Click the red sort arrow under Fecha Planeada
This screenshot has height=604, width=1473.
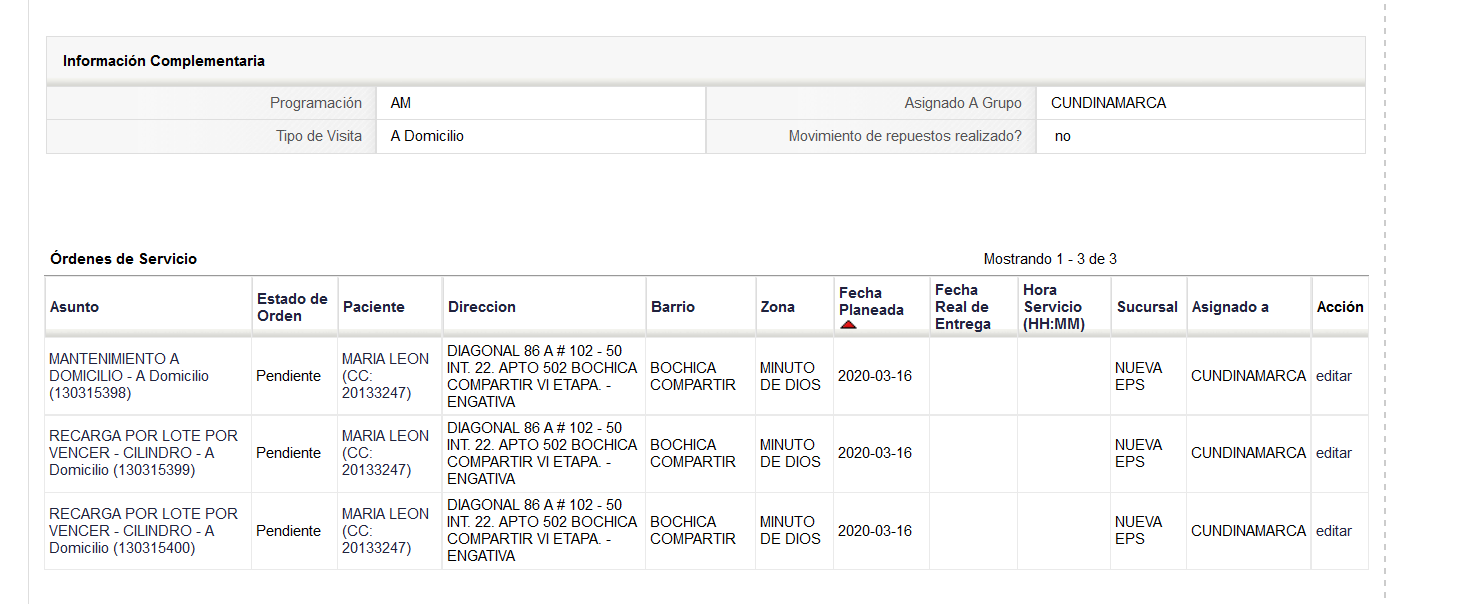[848, 325]
